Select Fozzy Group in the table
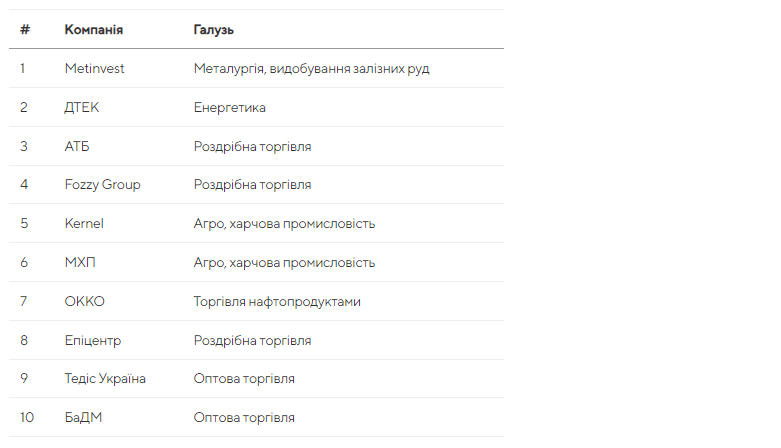 [x=102, y=185]
